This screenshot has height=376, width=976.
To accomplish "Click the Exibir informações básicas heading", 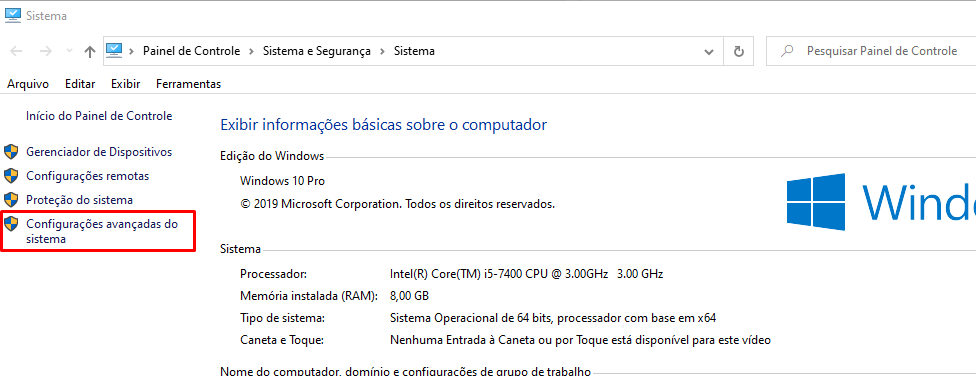I will click(x=383, y=125).
